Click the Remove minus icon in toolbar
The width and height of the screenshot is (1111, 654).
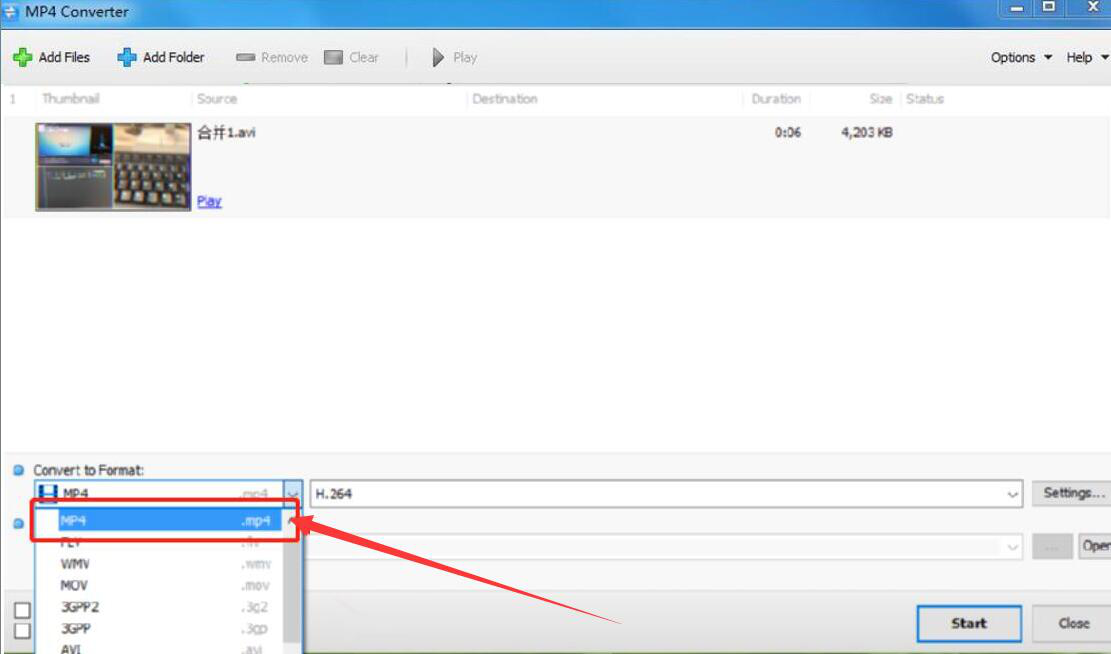point(245,57)
